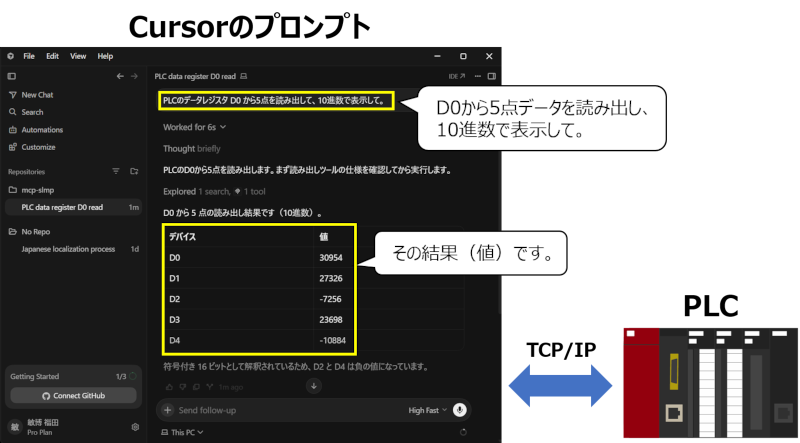Click the thumbs up feedback icon

pos(170,387)
